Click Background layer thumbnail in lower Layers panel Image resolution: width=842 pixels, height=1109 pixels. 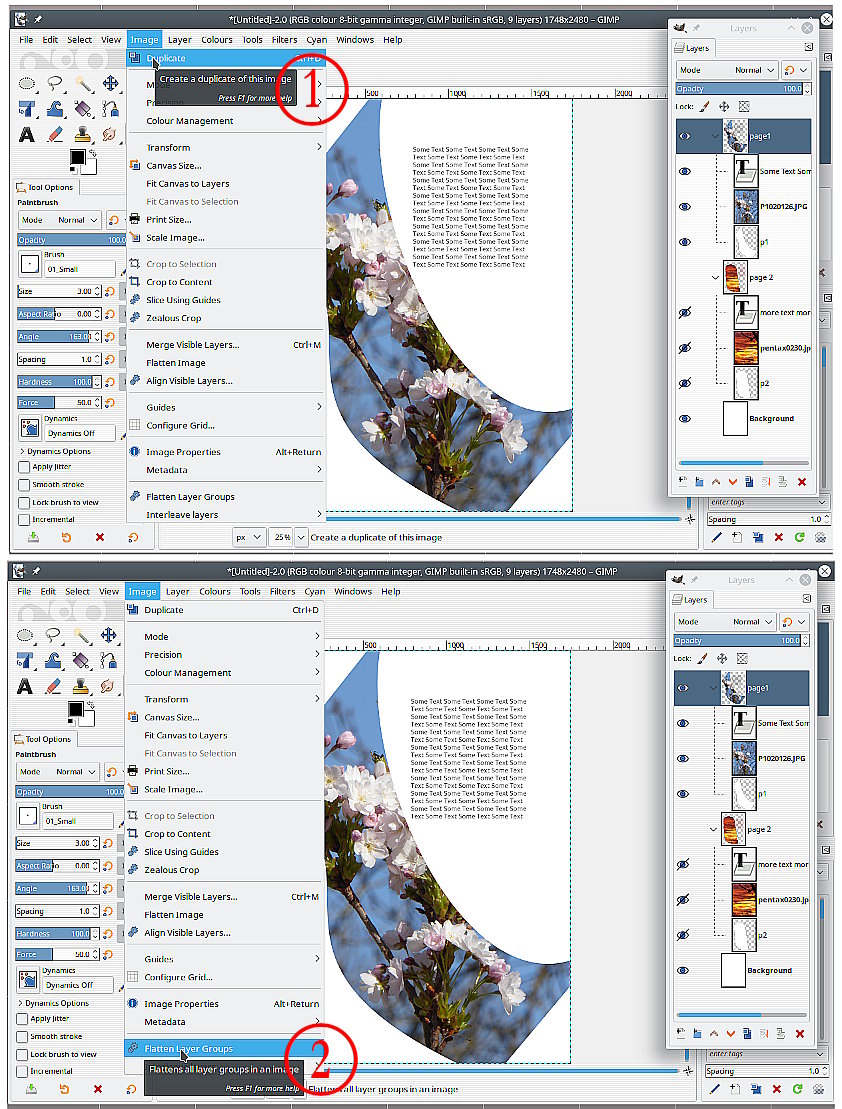click(733, 970)
